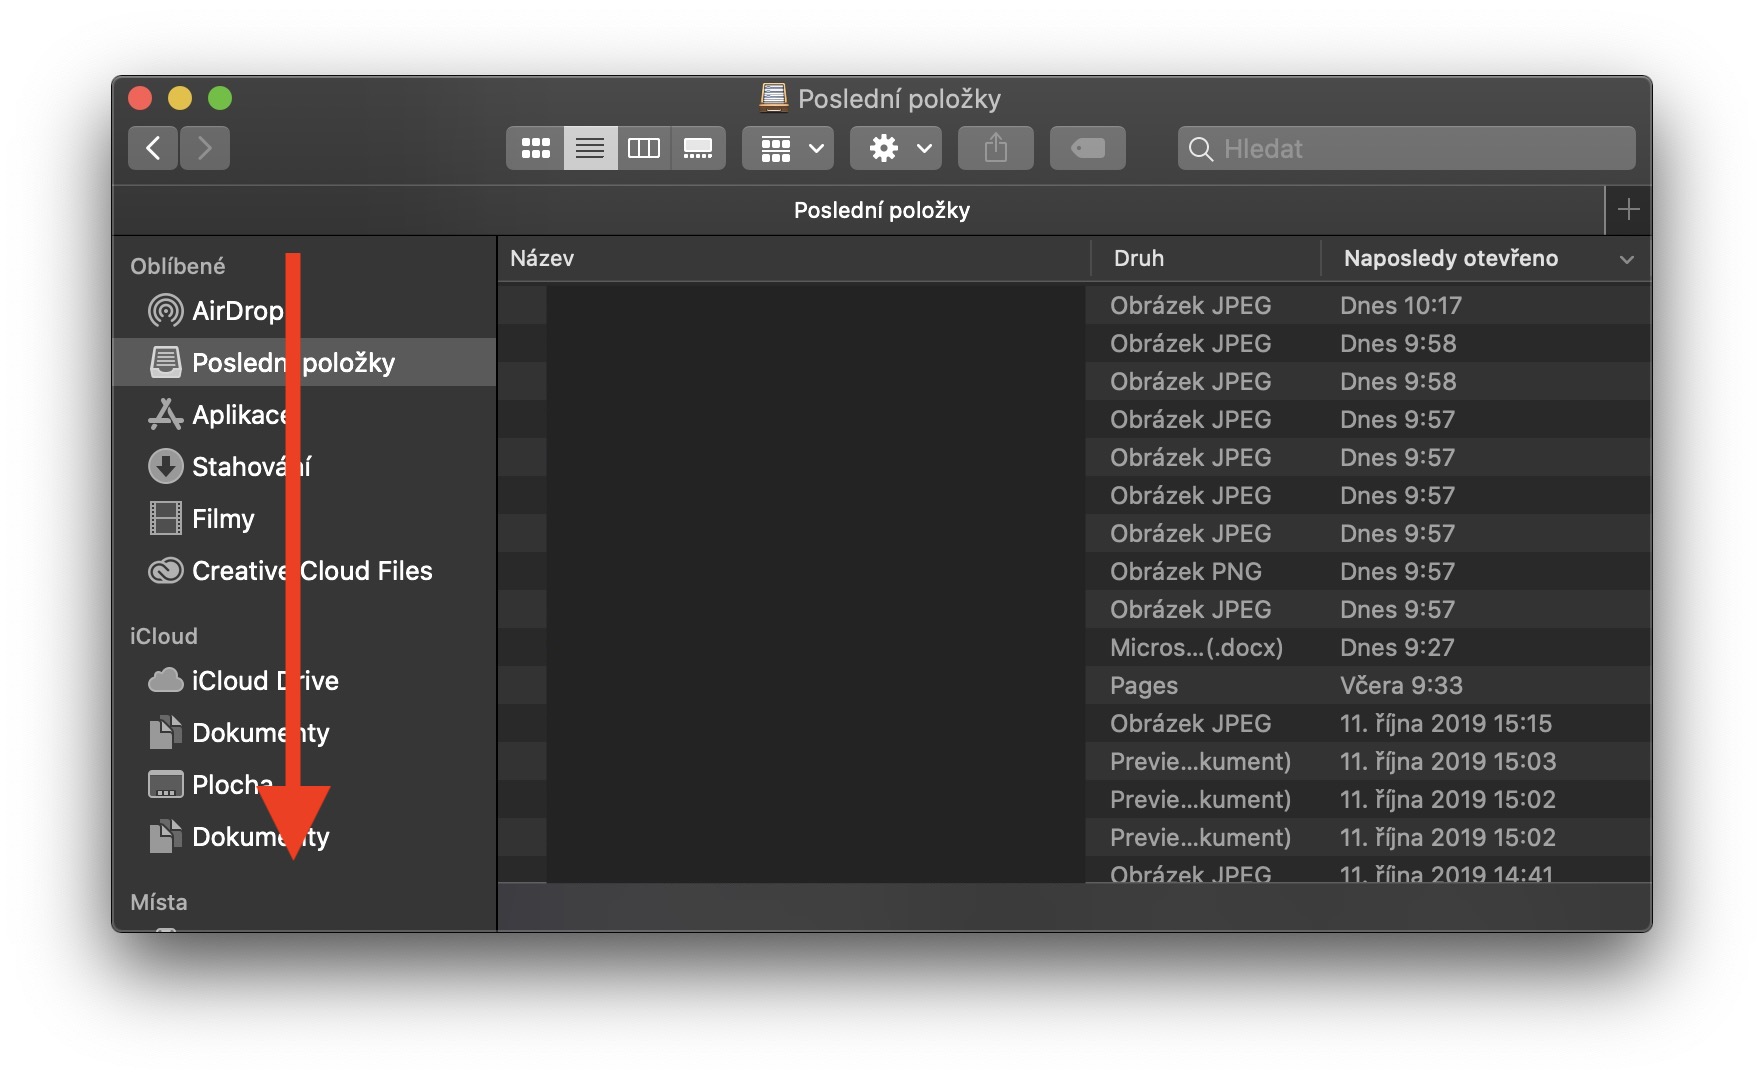Sort by the Název column header
This screenshot has width=1764, height=1080.
[x=794, y=258]
